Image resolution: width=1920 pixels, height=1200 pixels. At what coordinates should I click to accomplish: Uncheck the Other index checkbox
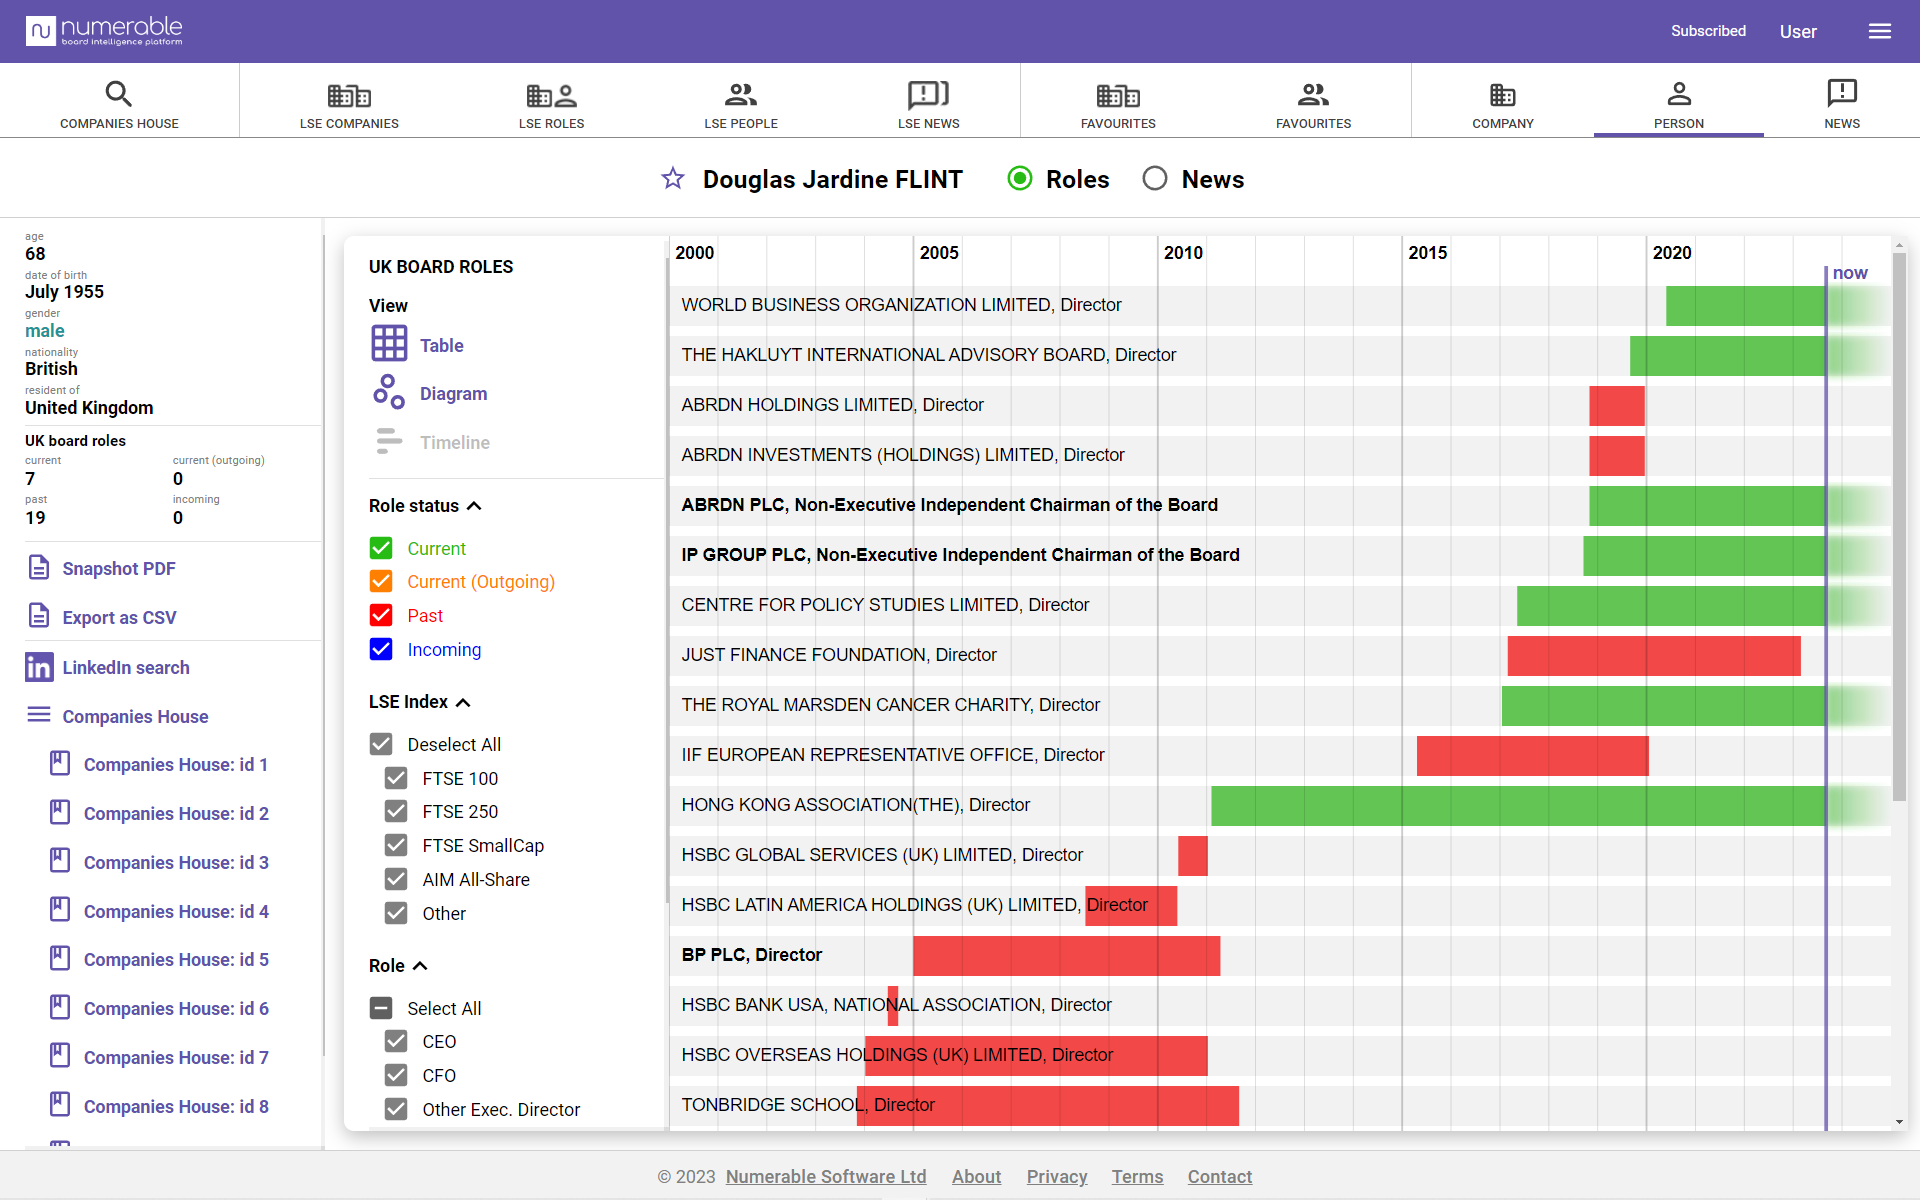click(396, 913)
